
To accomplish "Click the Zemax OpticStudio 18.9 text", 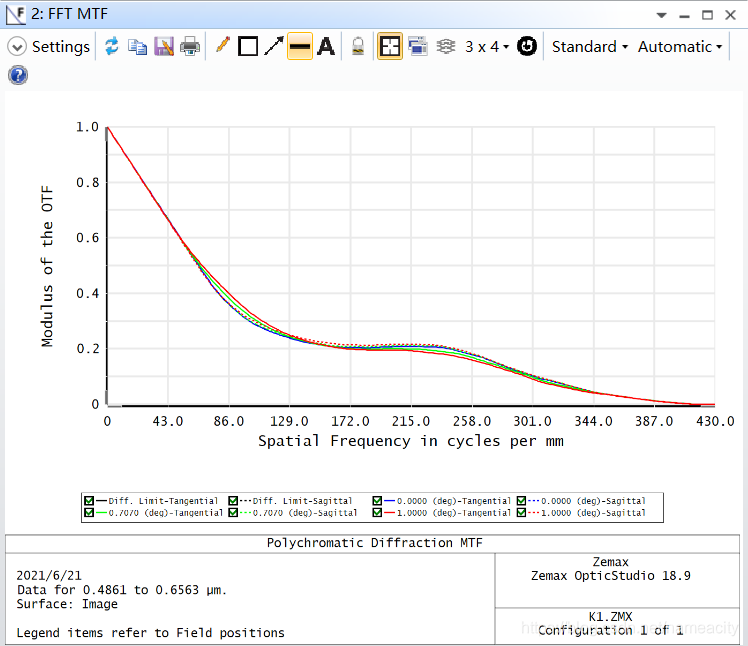I will tap(611, 576).
